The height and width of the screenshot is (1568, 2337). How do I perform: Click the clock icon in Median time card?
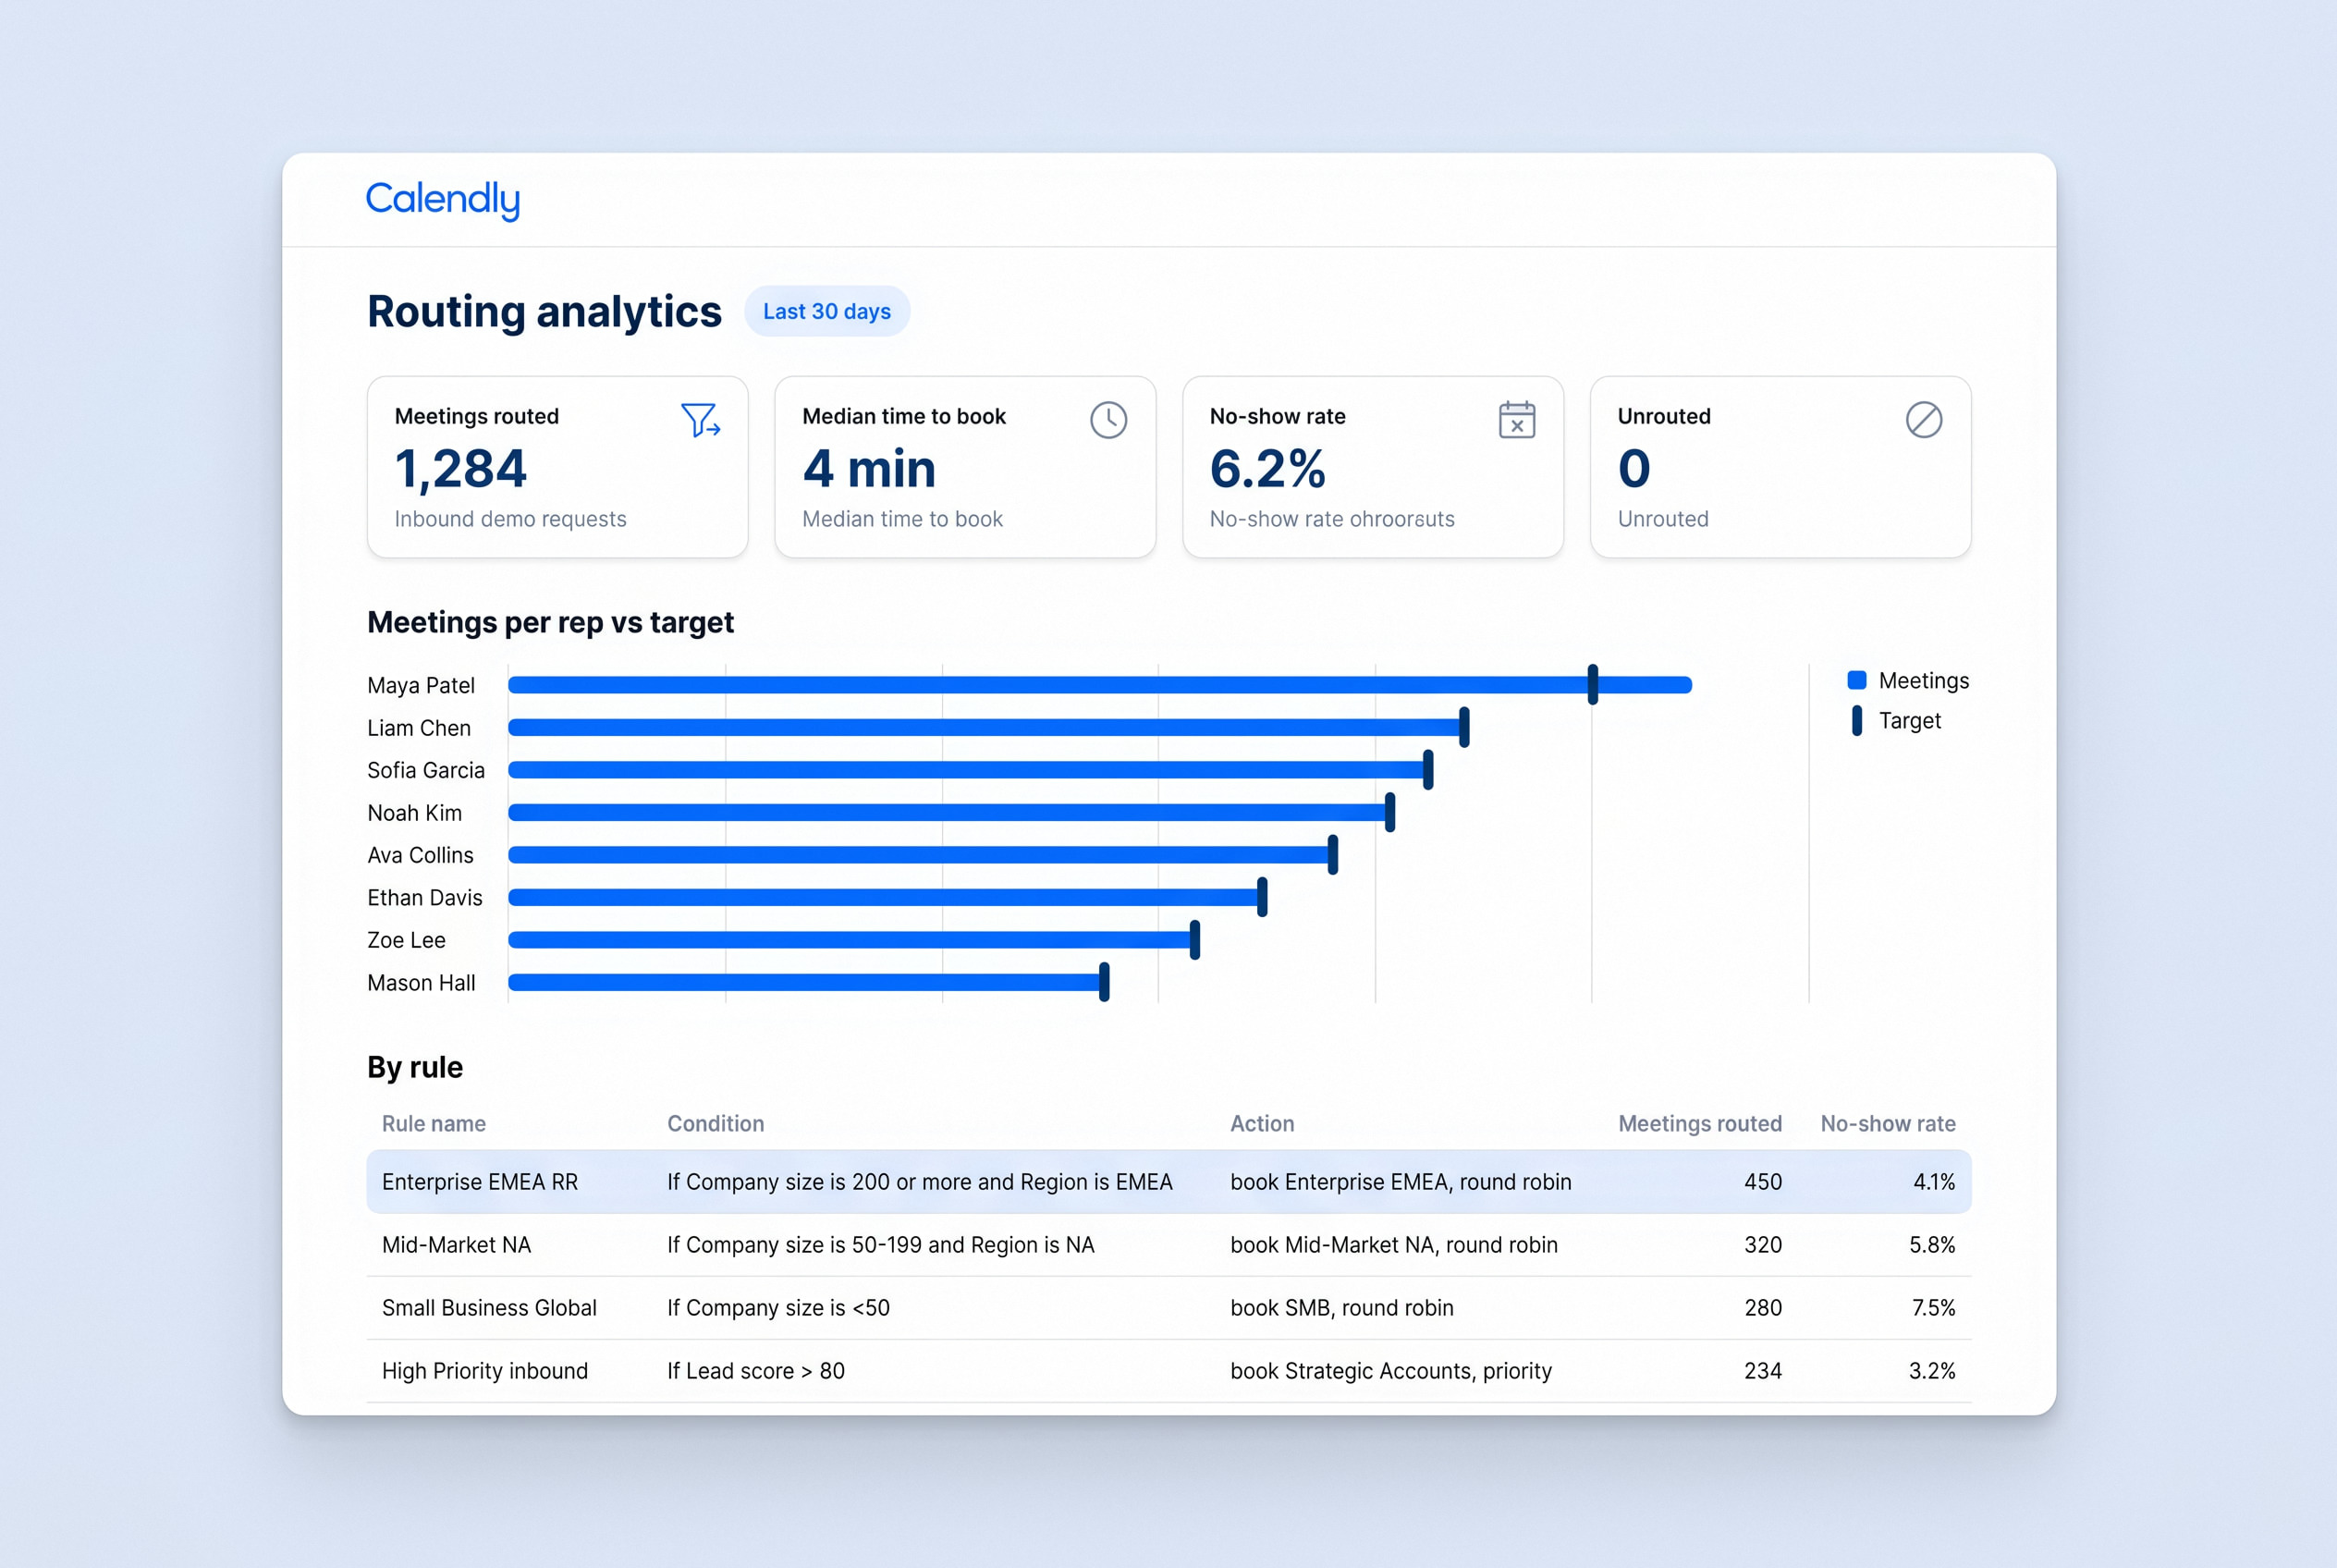pos(1108,420)
